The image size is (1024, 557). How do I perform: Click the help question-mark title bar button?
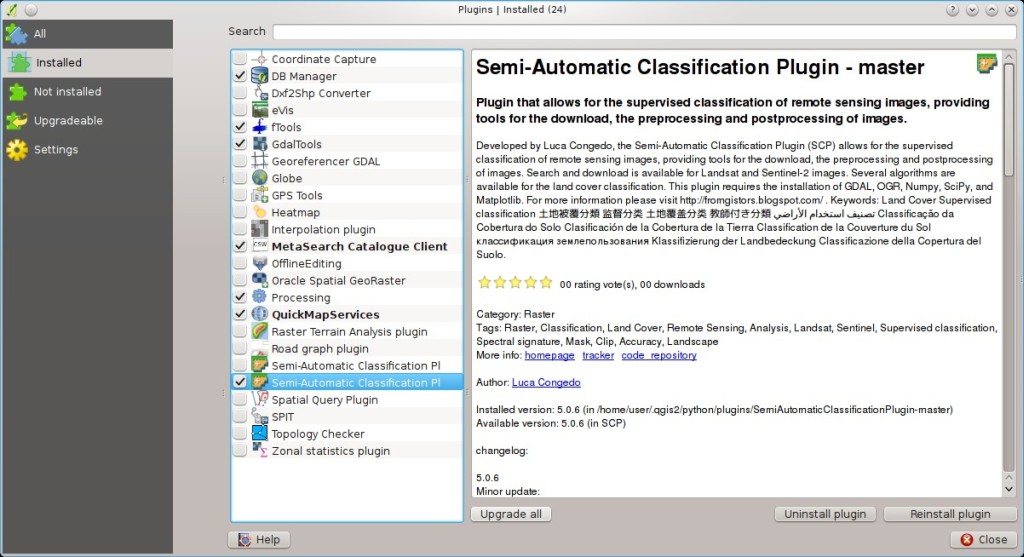pos(953,10)
